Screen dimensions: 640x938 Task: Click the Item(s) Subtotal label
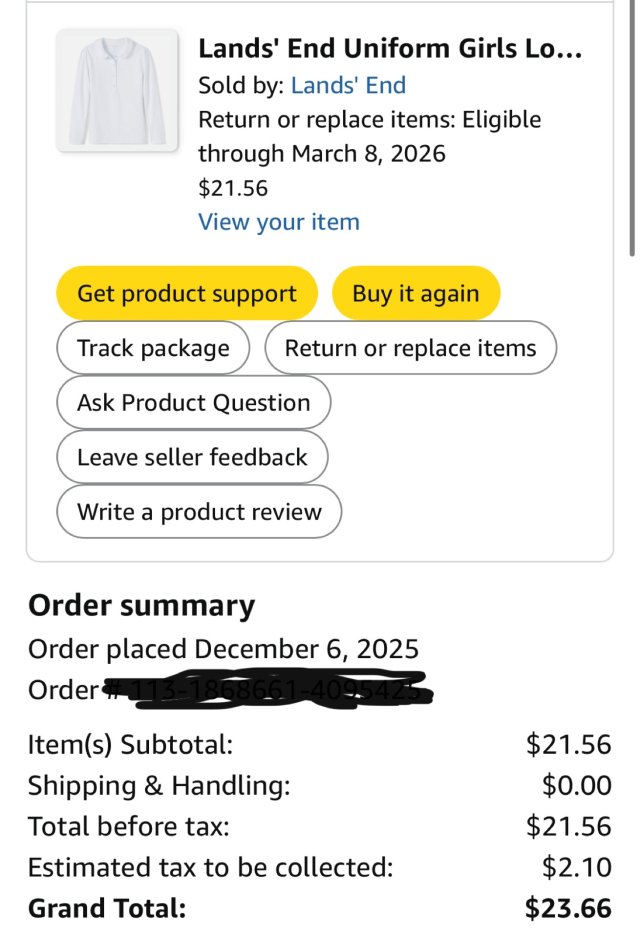130,744
